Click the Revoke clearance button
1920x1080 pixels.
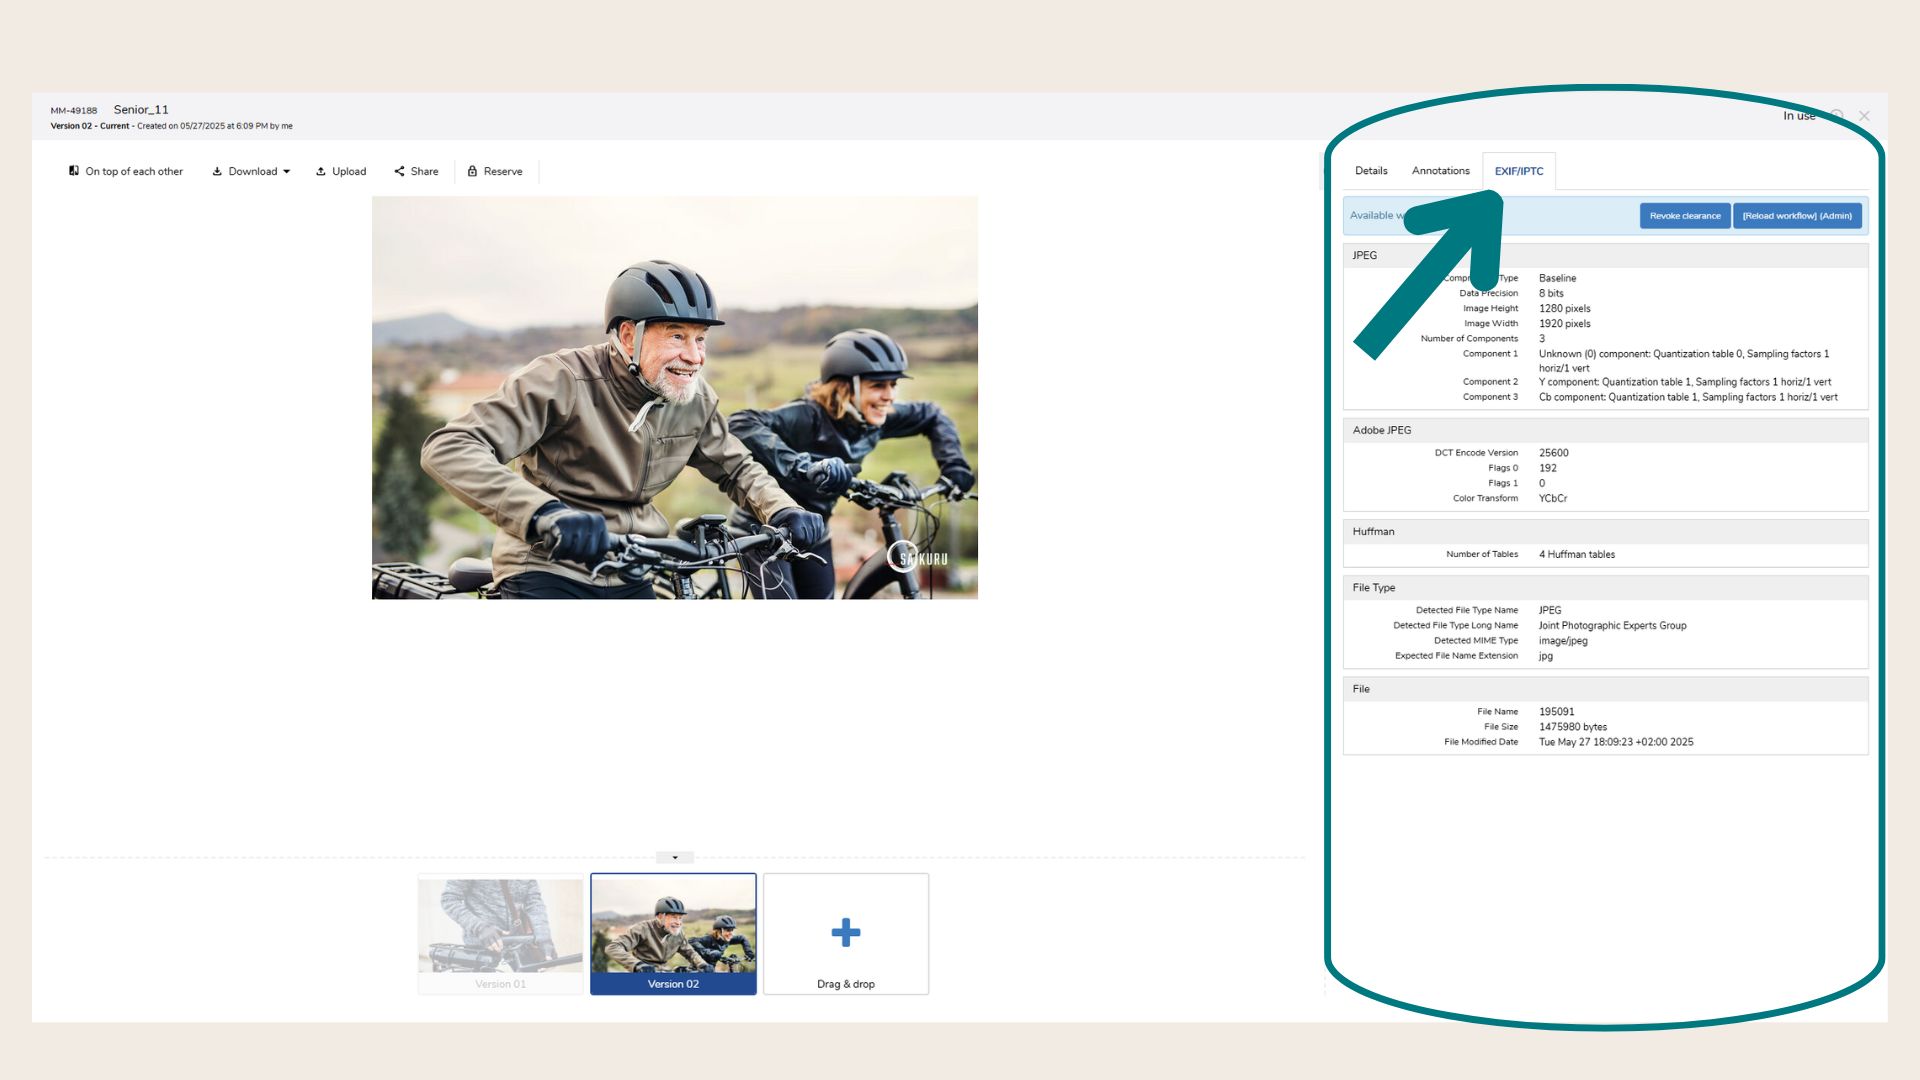click(x=1684, y=216)
